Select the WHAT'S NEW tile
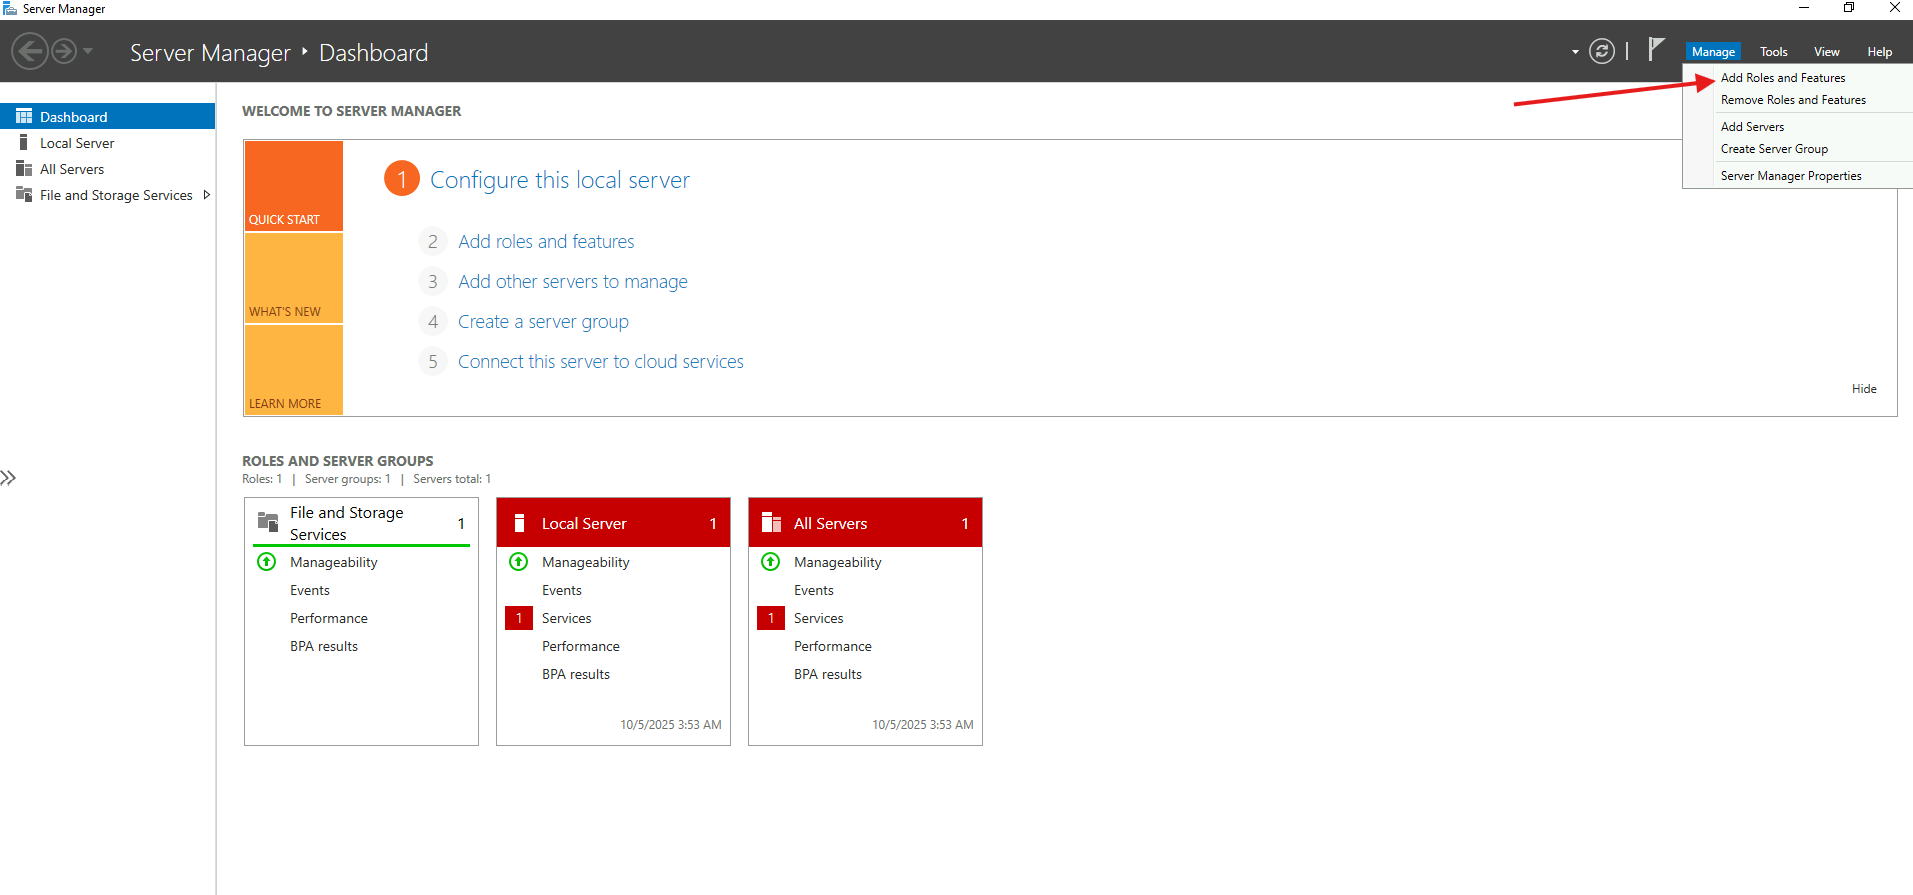This screenshot has height=895, width=1913. (x=294, y=278)
